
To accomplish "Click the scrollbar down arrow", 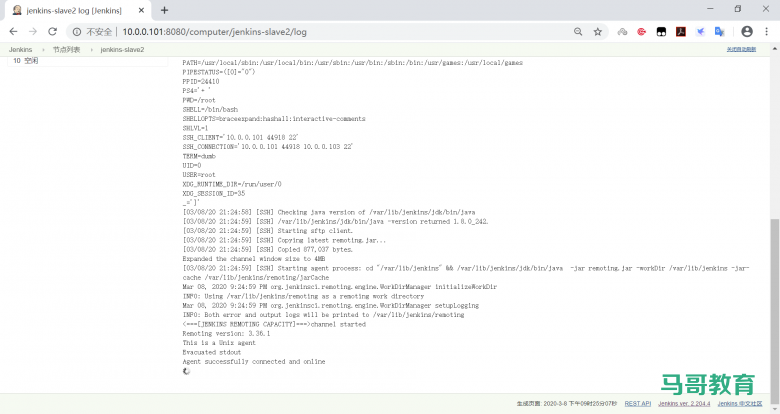I will tap(775, 409).
